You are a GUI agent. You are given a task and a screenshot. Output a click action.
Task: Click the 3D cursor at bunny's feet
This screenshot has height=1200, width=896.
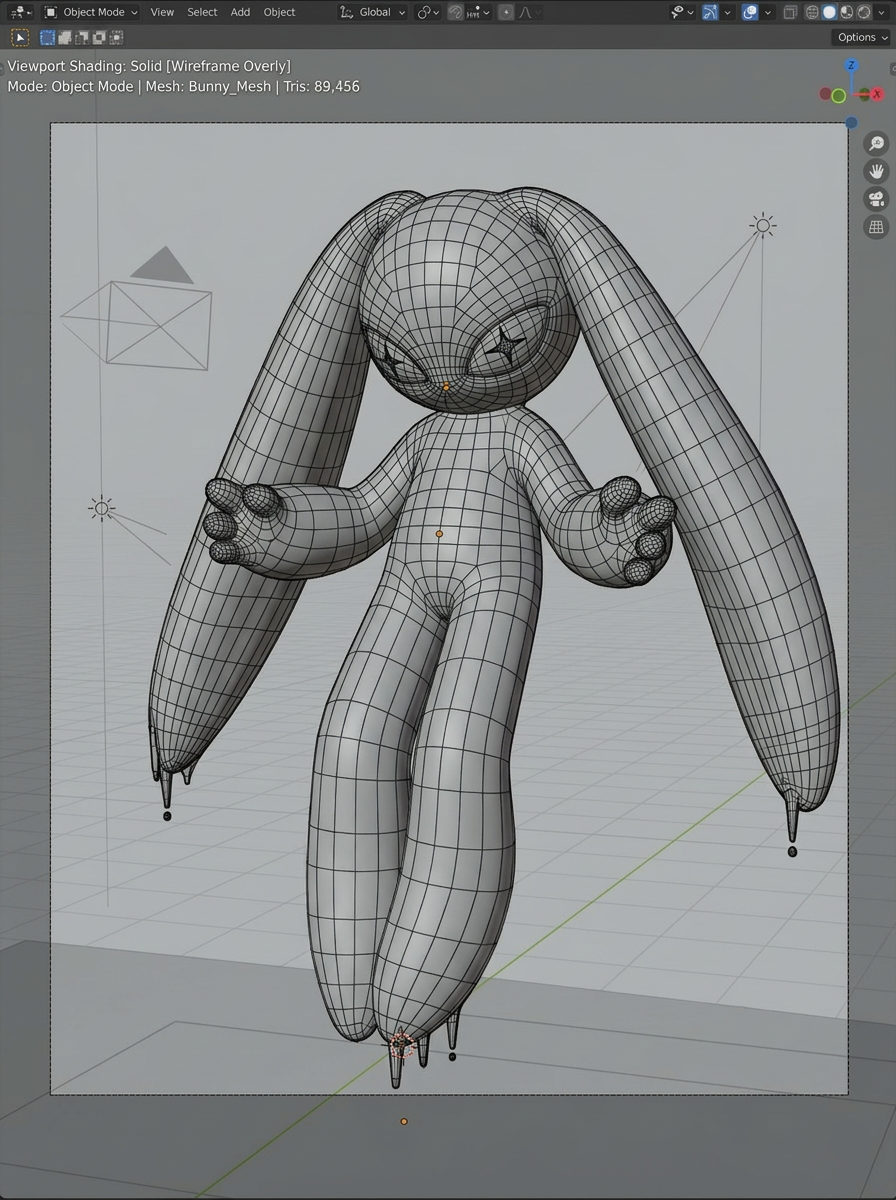click(x=401, y=1045)
